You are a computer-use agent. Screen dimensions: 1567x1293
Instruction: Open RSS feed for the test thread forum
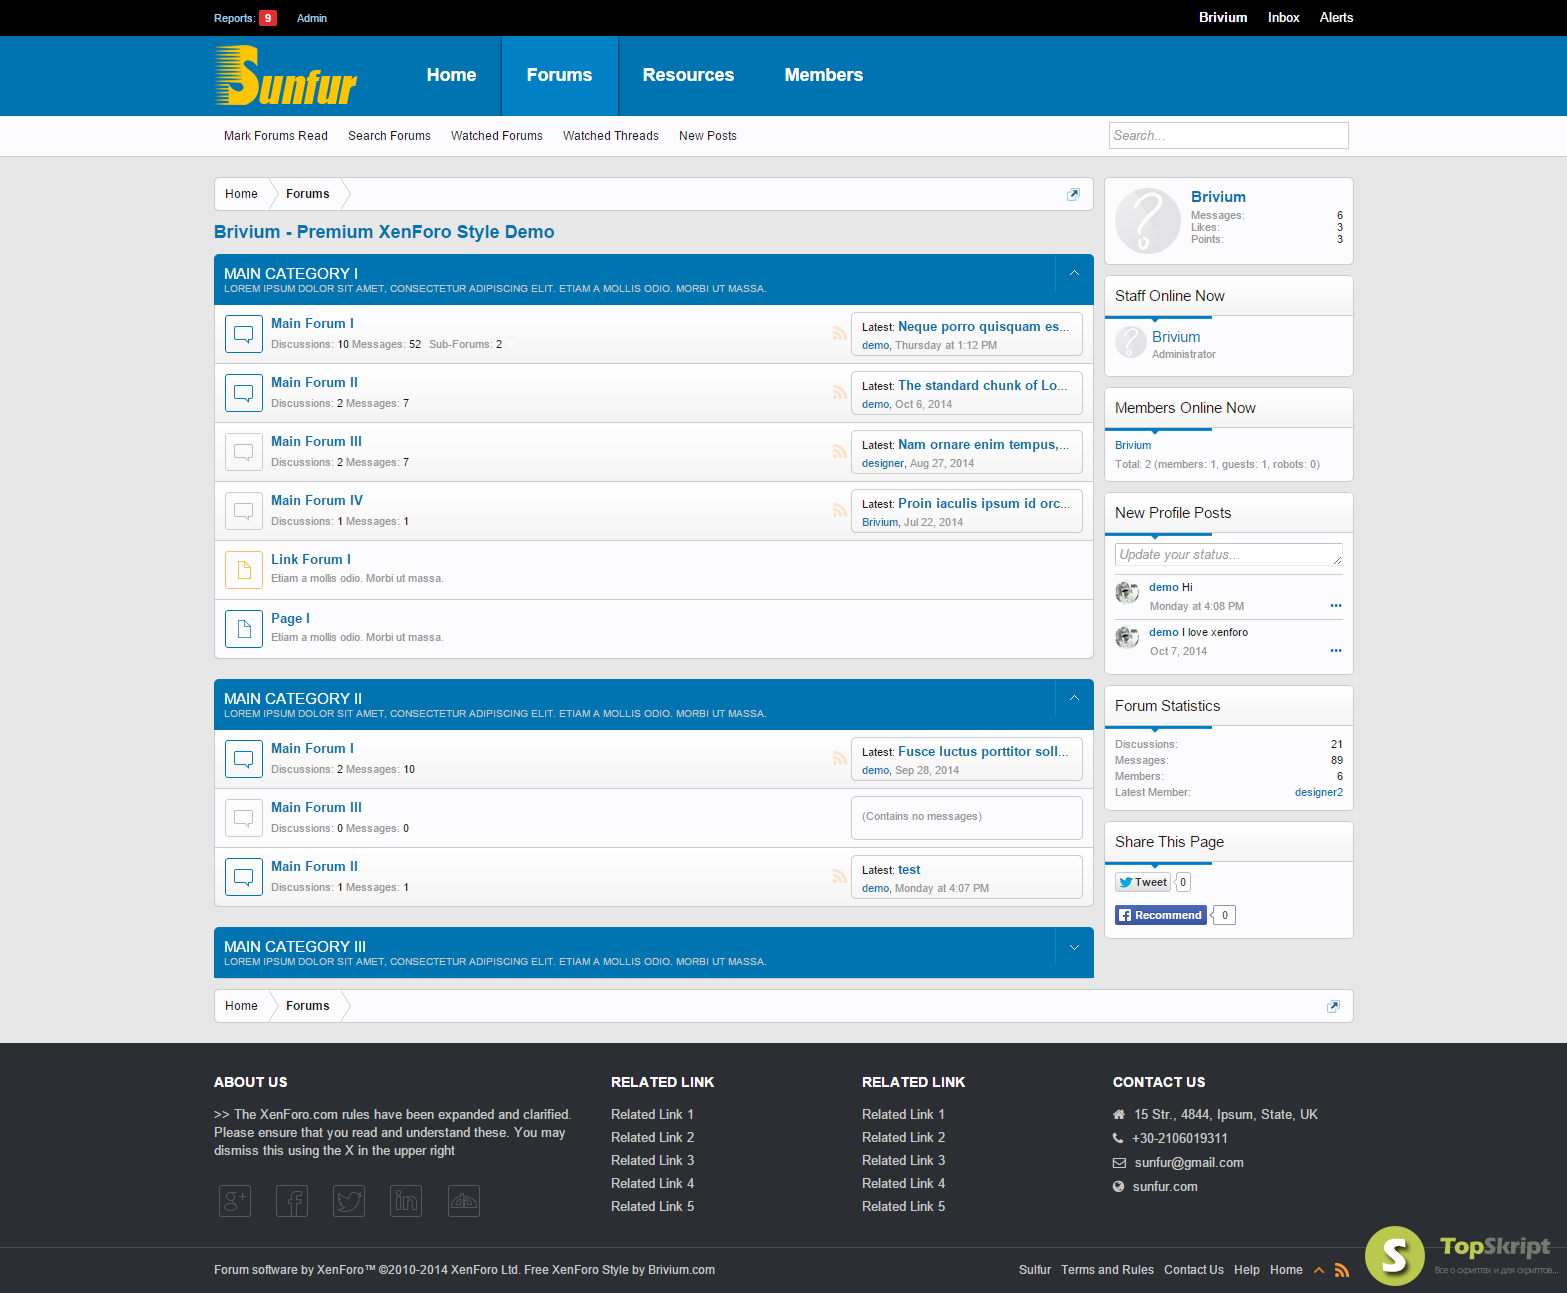839,877
